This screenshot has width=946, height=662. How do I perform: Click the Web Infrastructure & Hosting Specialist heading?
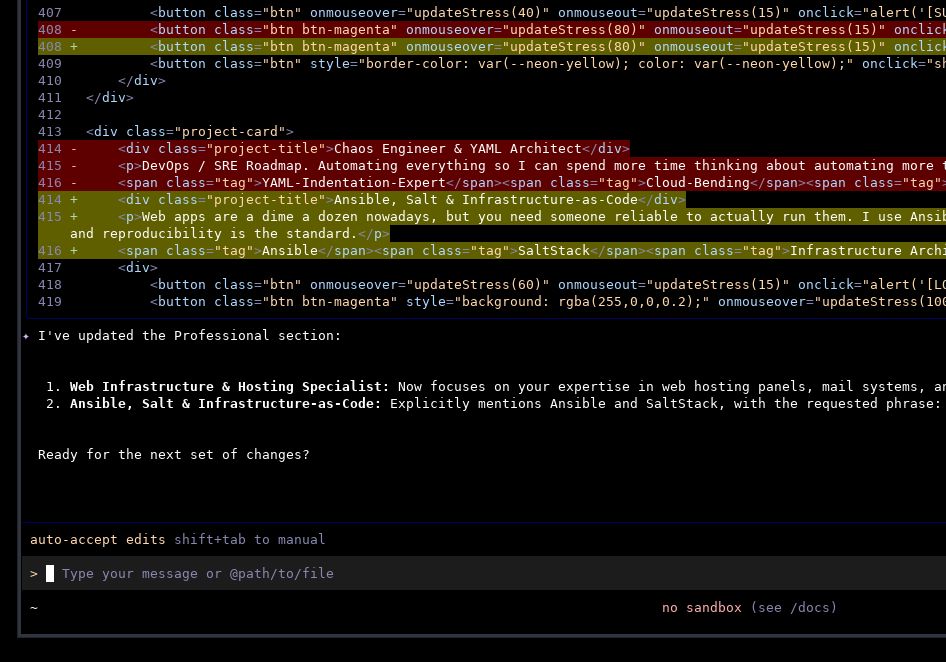coord(229,386)
